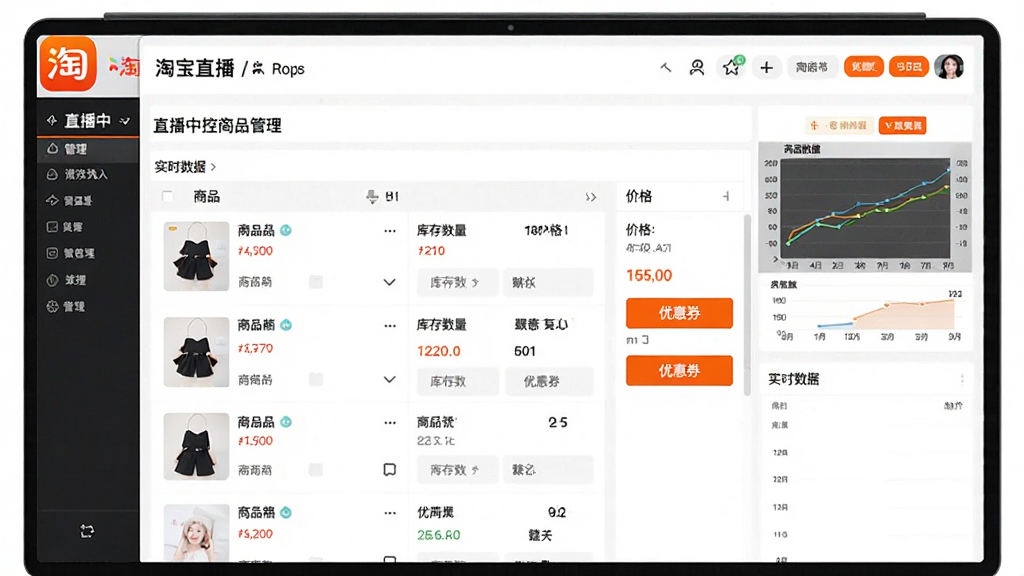The width and height of the screenshot is (1024, 576).
Task: Open 库存数 arrow button in the ¥210 row
Action: [x=457, y=282]
